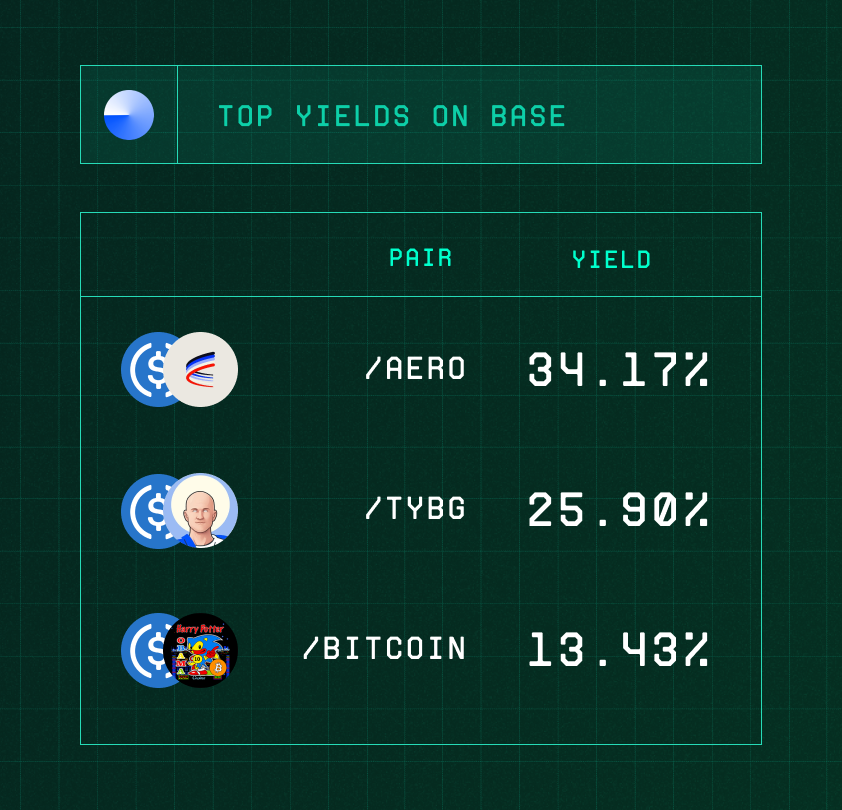Click the 34.17% yield value
This screenshot has height=810, width=842.
pyautogui.click(x=618, y=370)
